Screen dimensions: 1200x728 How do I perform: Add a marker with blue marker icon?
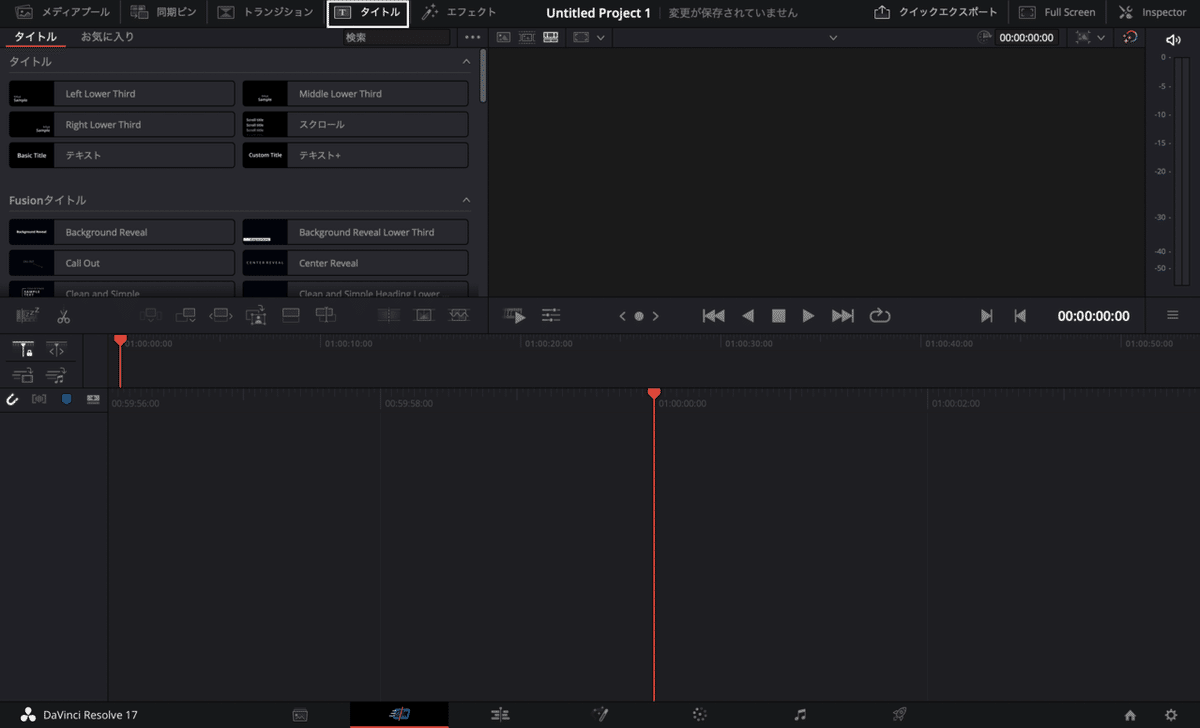(x=67, y=398)
